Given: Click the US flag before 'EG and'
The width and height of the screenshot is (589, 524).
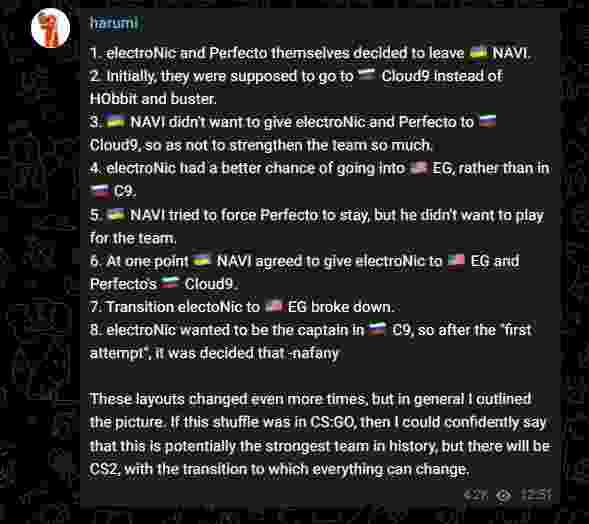Looking at the screenshot, I should pyautogui.click(x=456, y=261).
